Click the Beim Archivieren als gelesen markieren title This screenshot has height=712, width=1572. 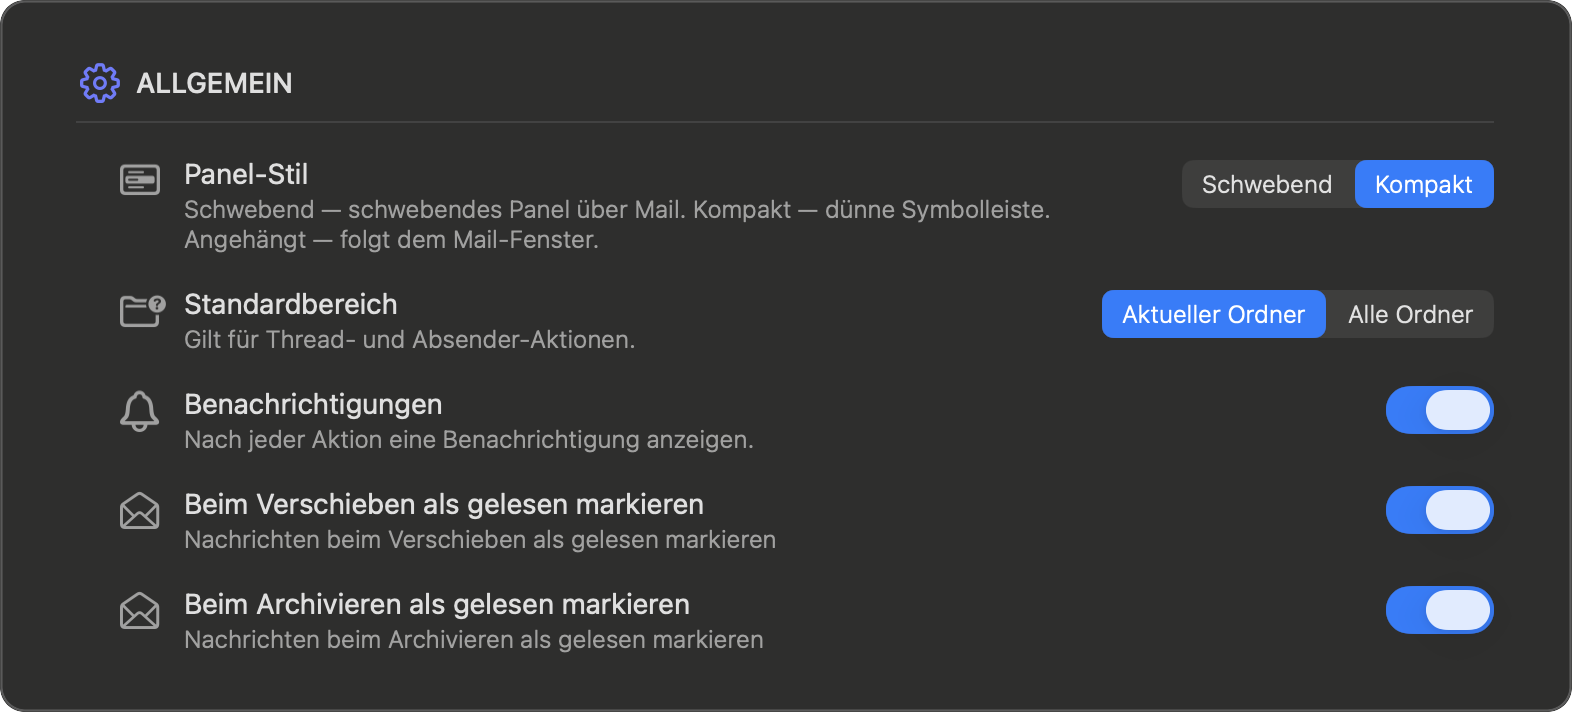[437, 604]
